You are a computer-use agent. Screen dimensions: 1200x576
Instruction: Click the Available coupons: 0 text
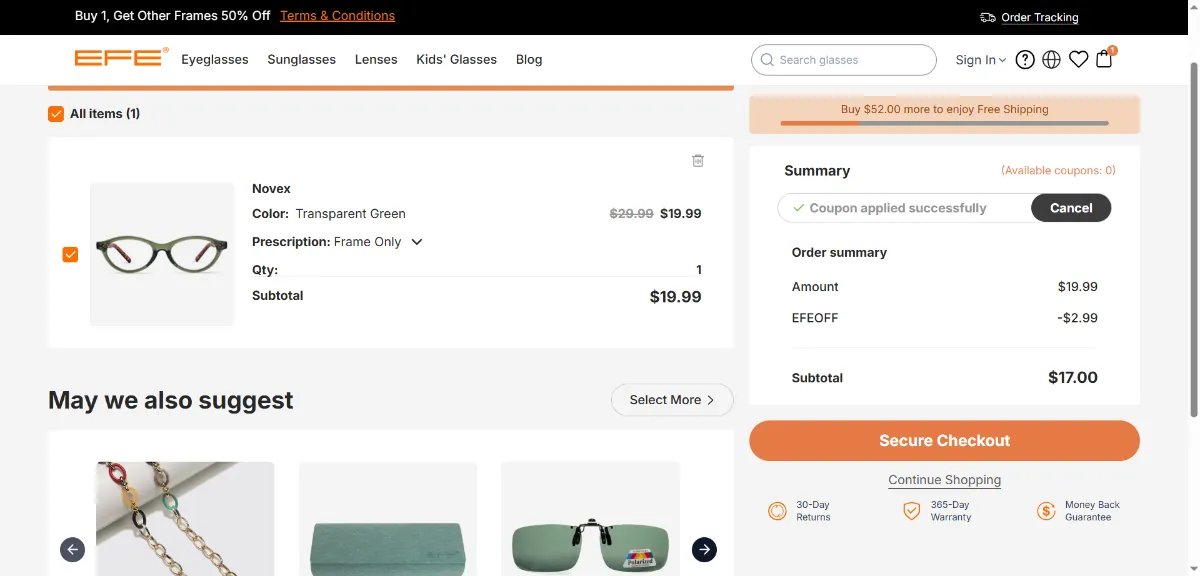click(x=1058, y=171)
